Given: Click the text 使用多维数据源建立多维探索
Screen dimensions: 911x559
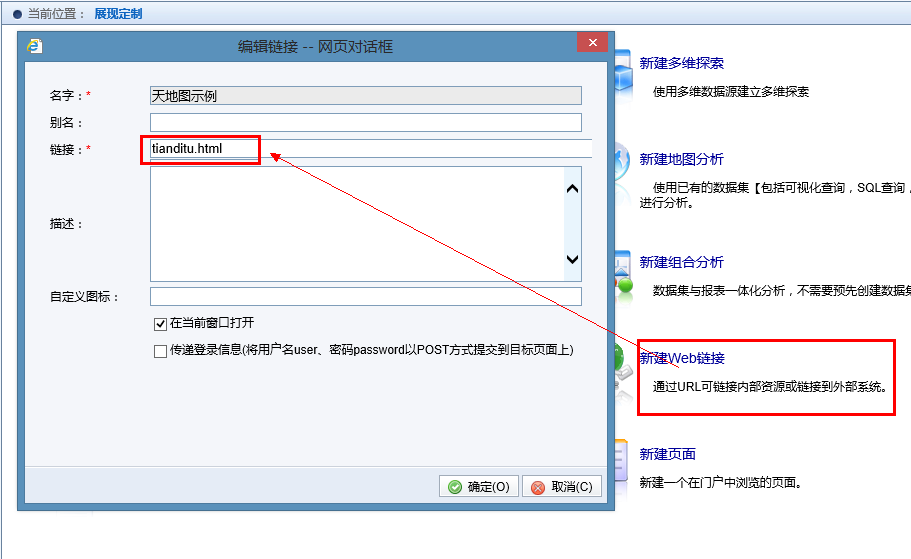Looking at the screenshot, I should [x=731, y=92].
